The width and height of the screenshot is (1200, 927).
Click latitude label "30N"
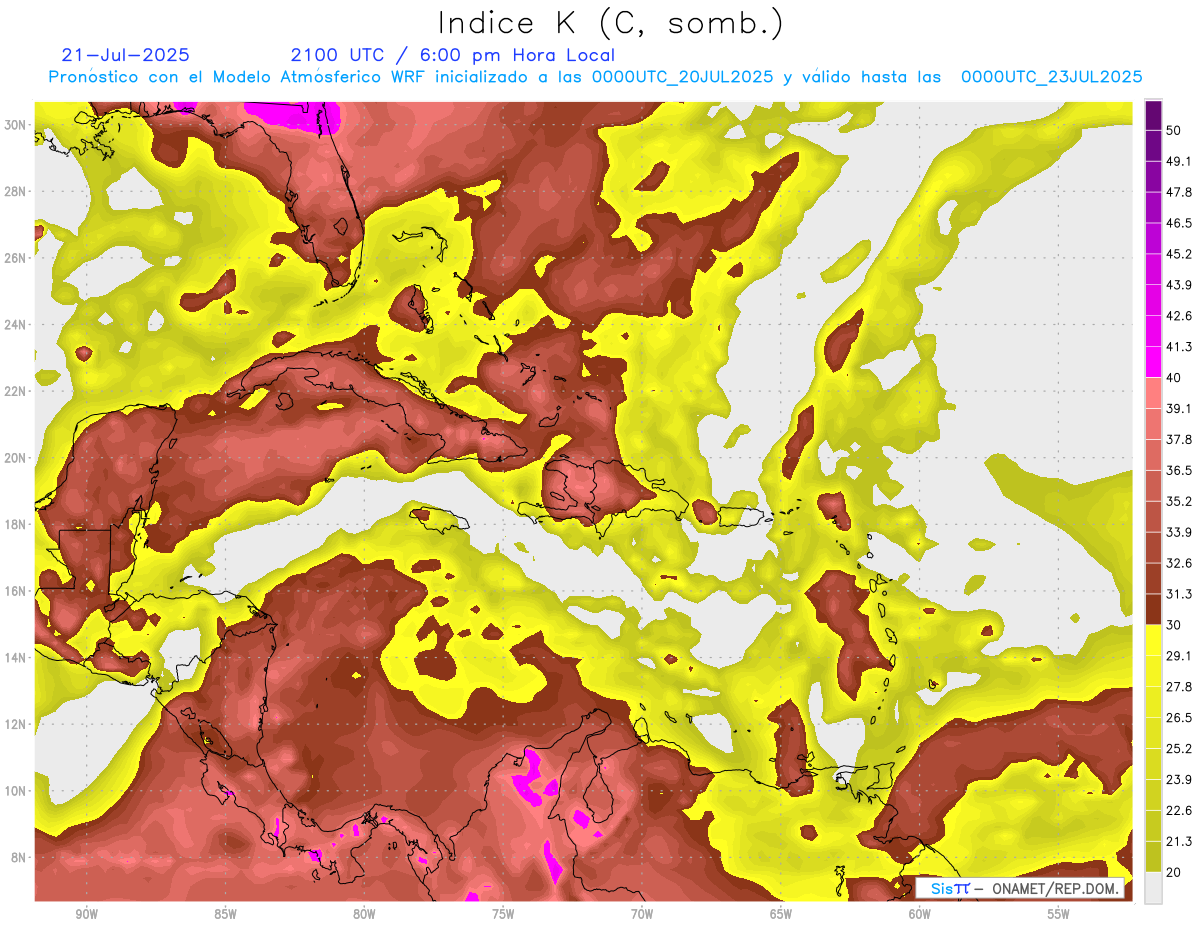[15, 124]
